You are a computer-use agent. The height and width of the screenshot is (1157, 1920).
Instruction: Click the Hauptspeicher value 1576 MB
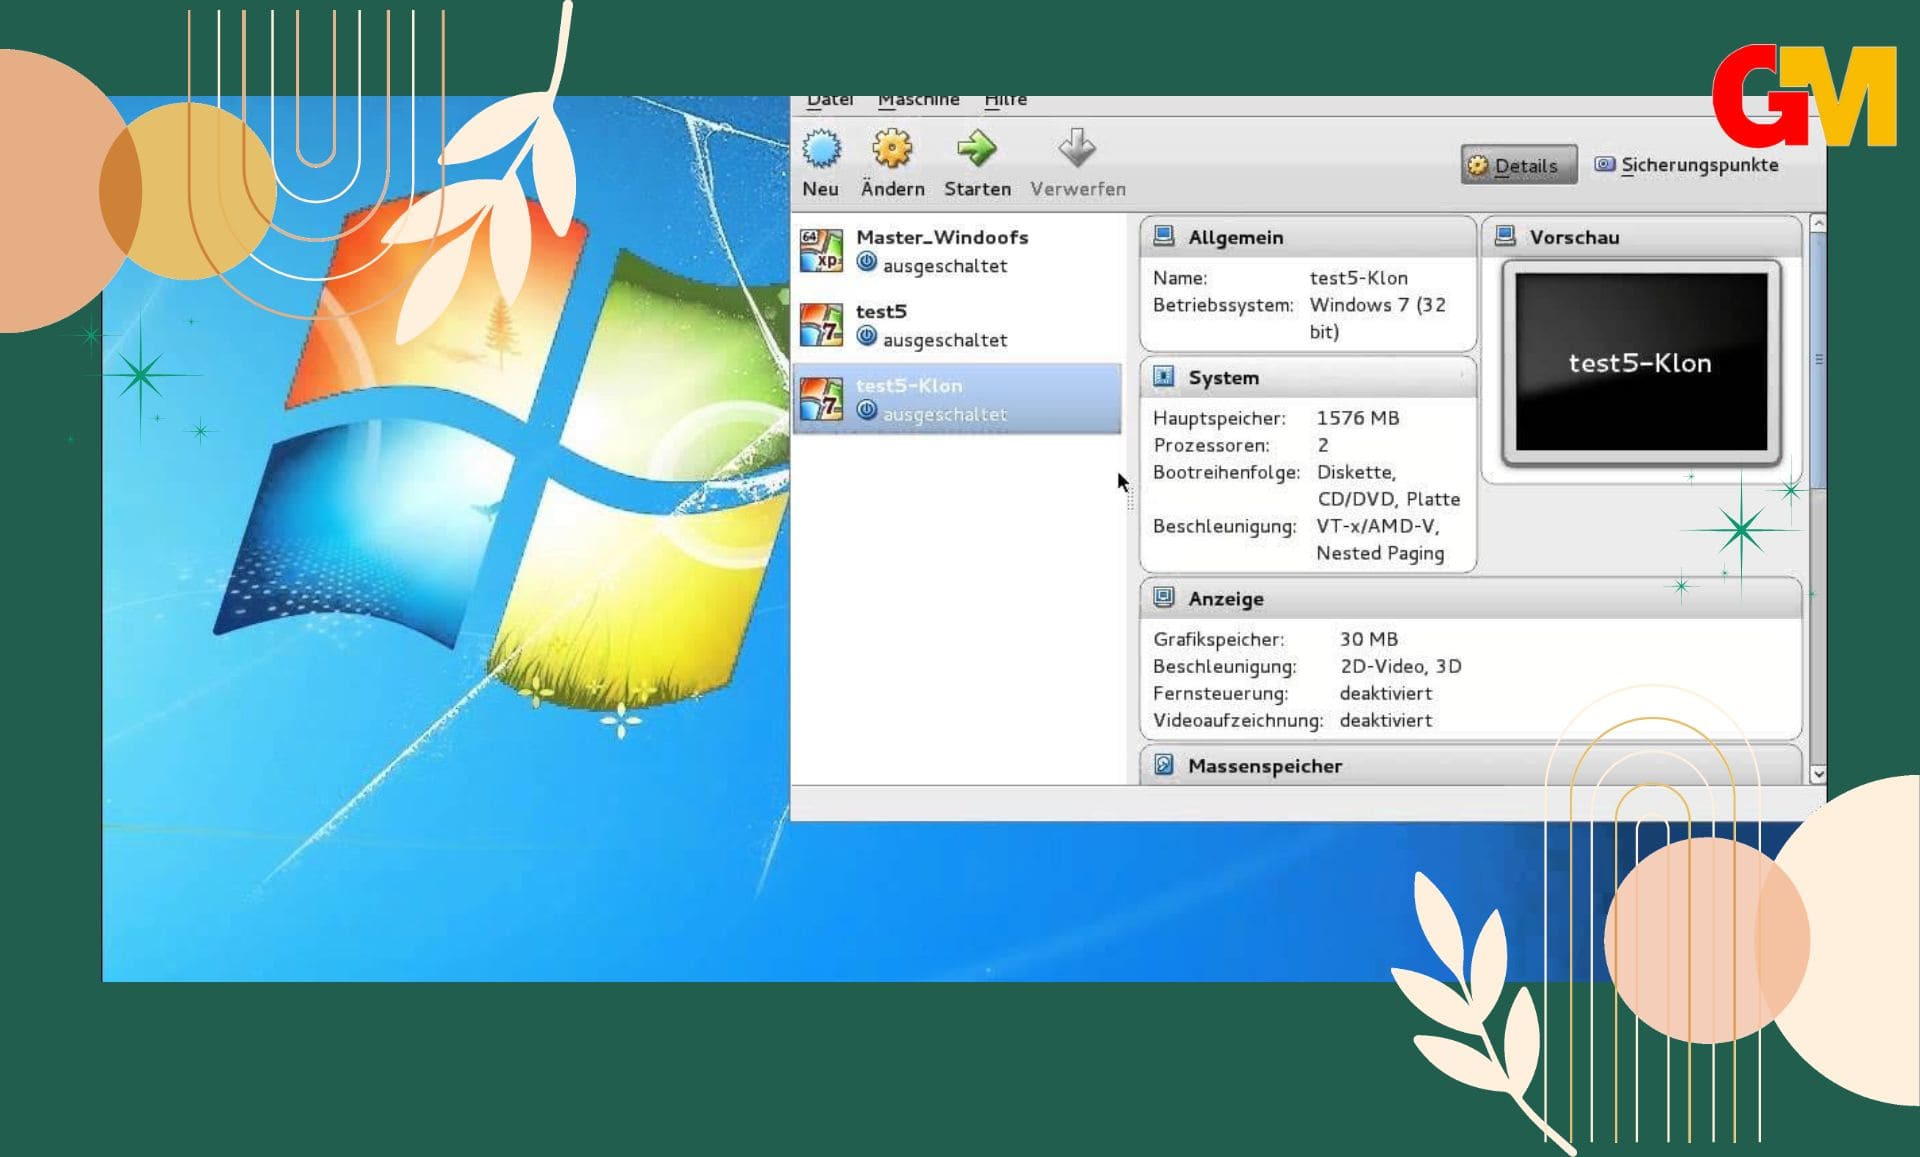tap(1357, 418)
